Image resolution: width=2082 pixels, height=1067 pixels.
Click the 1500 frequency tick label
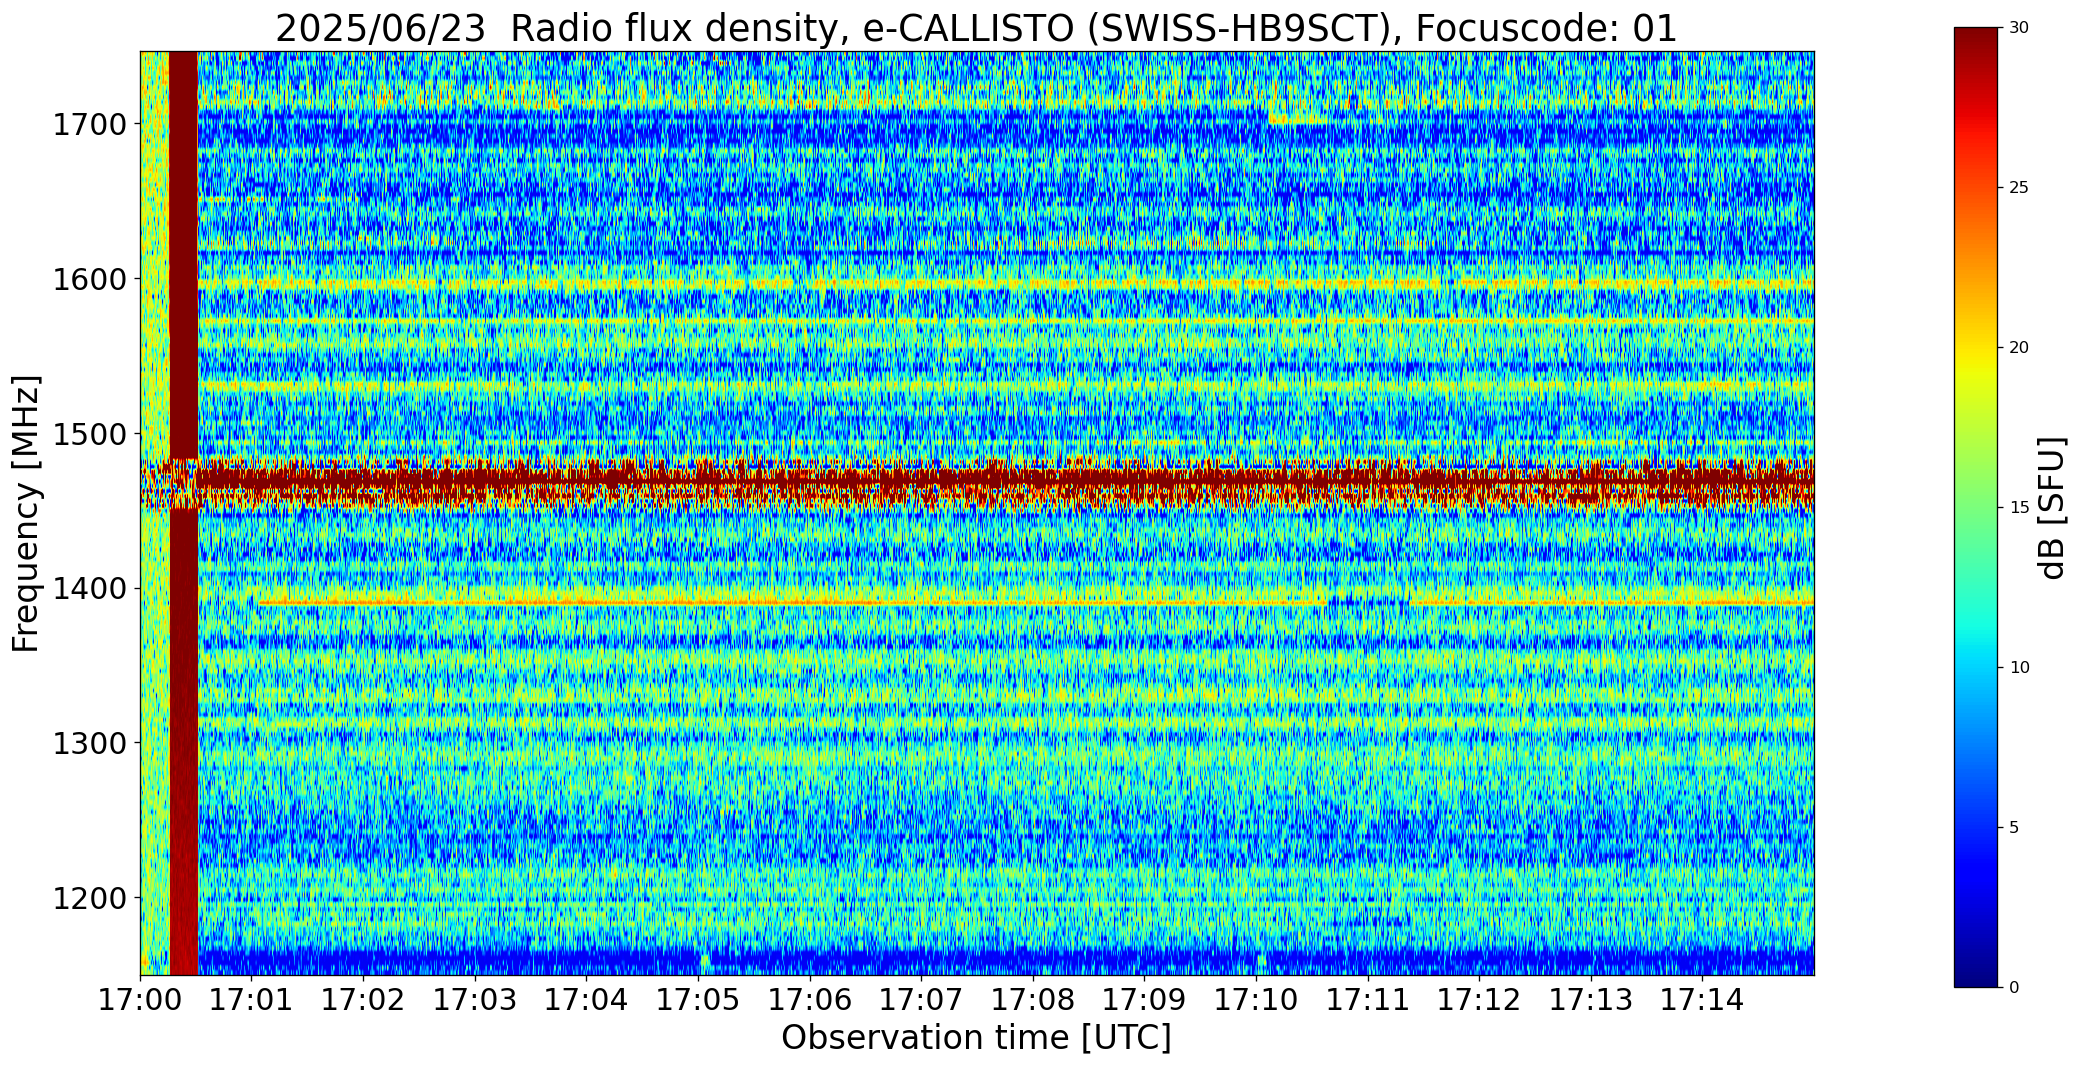[91, 434]
